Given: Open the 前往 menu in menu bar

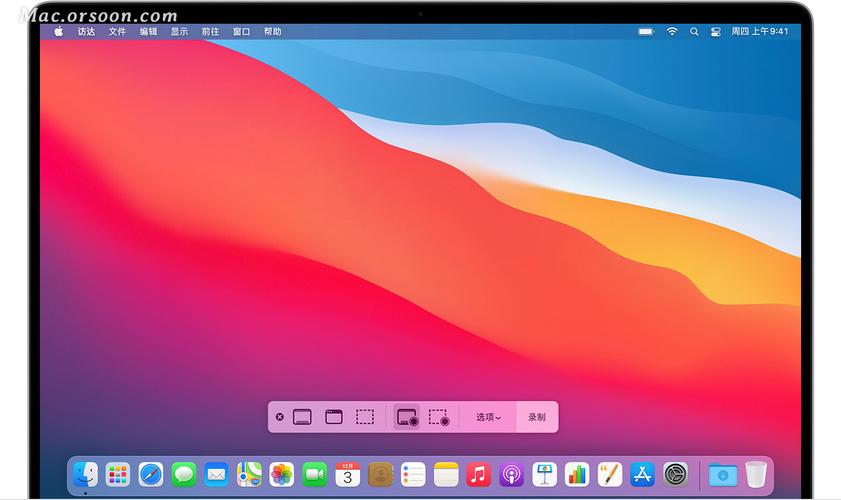Looking at the screenshot, I should 210,32.
